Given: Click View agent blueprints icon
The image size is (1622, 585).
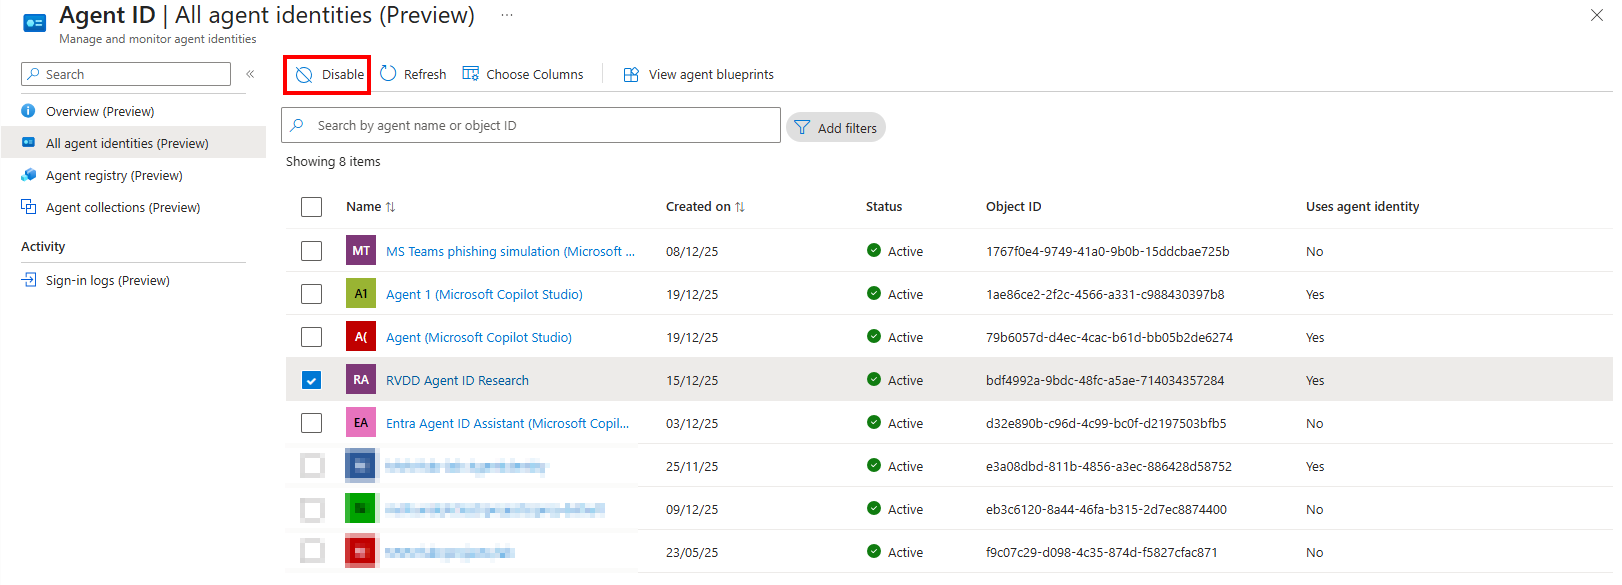Looking at the screenshot, I should (x=631, y=75).
